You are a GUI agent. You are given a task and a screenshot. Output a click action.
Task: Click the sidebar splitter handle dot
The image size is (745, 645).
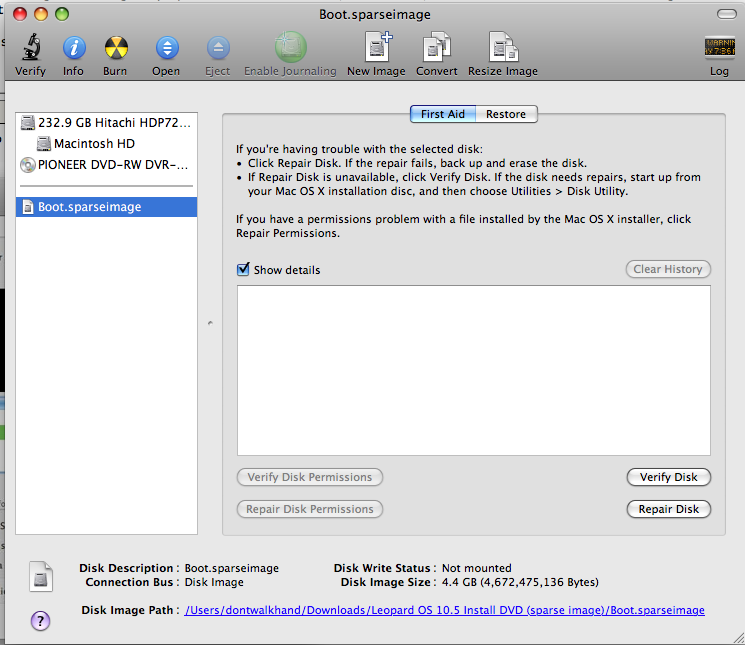210,323
